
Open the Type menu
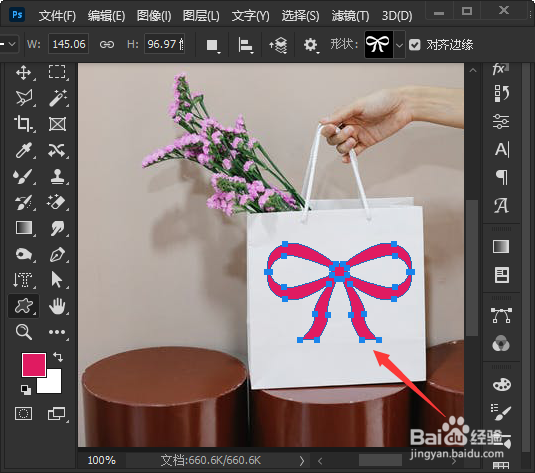[250, 16]
